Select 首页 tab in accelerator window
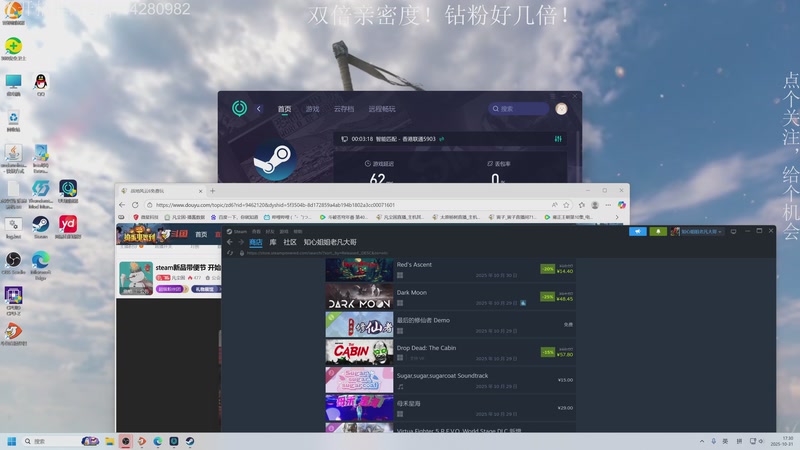 284,109
